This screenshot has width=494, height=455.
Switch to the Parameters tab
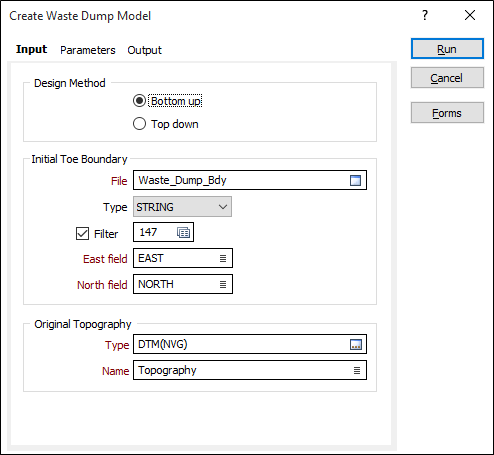[x=88, y=50]
